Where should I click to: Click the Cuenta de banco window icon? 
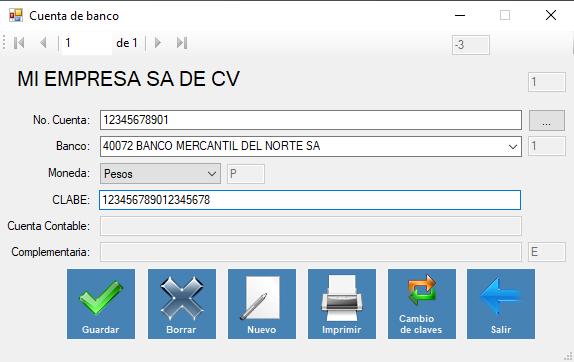click(x=16, y=15)
